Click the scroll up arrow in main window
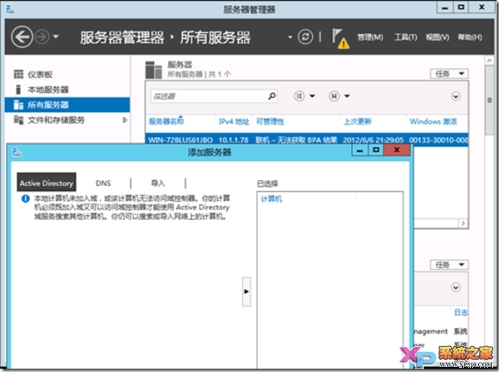The width and height of the screenshot is (499, 372). tap(489, 61)
